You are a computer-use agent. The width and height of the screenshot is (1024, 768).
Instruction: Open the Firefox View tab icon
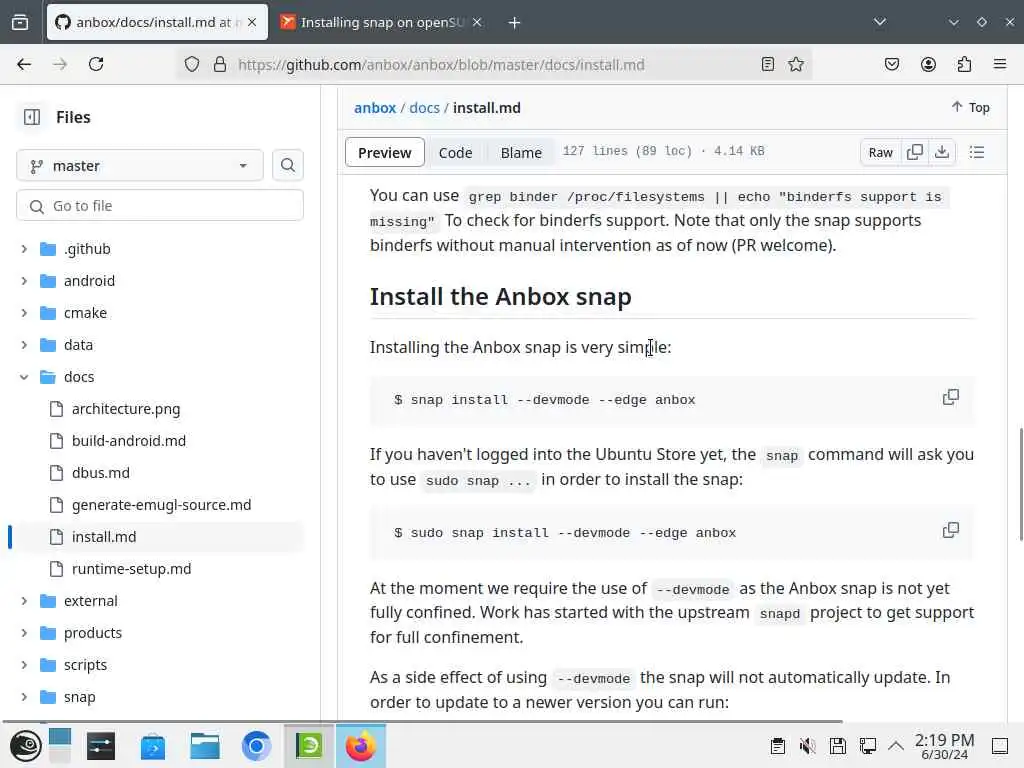pyautogui.click(x=20, y=22)
